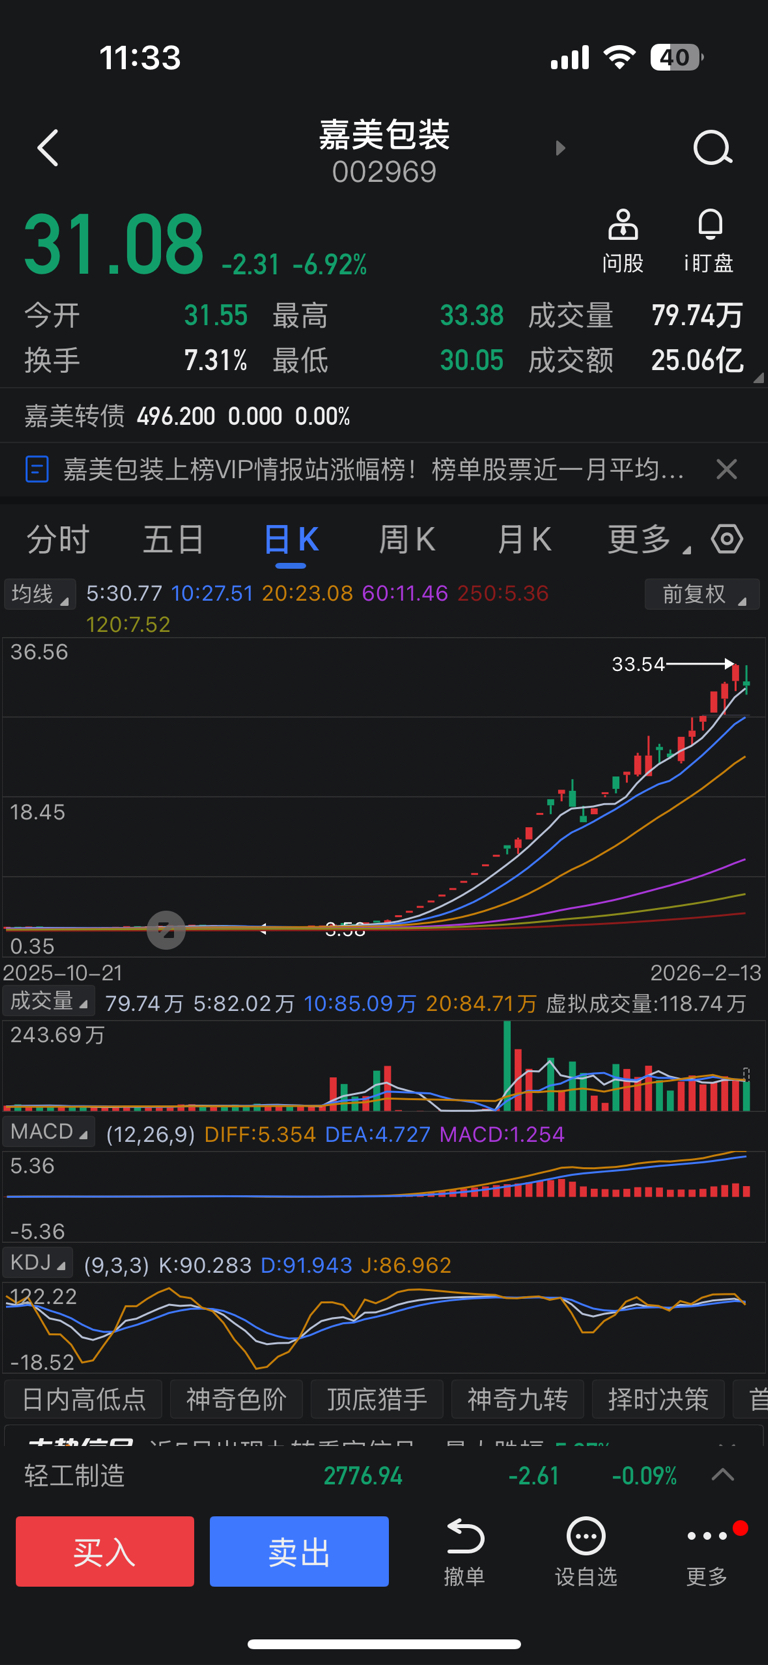Tap the 最低 value 30.05
769x1665 pixels.
pos(472,360)
